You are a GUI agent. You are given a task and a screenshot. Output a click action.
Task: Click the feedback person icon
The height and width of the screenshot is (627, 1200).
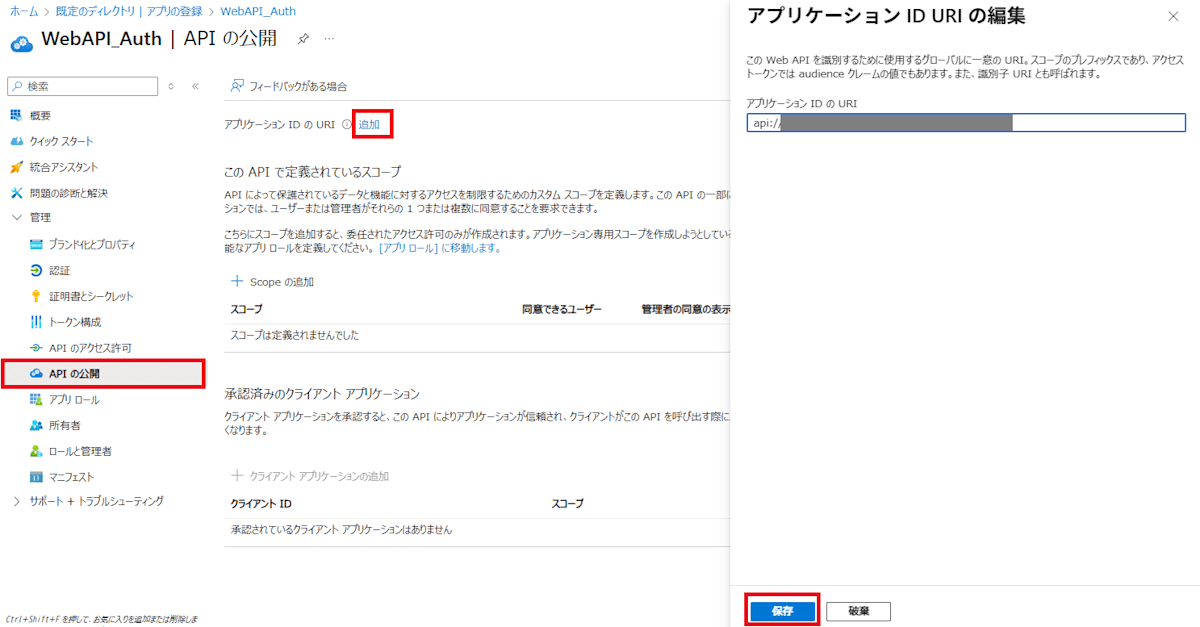(237, 87)
